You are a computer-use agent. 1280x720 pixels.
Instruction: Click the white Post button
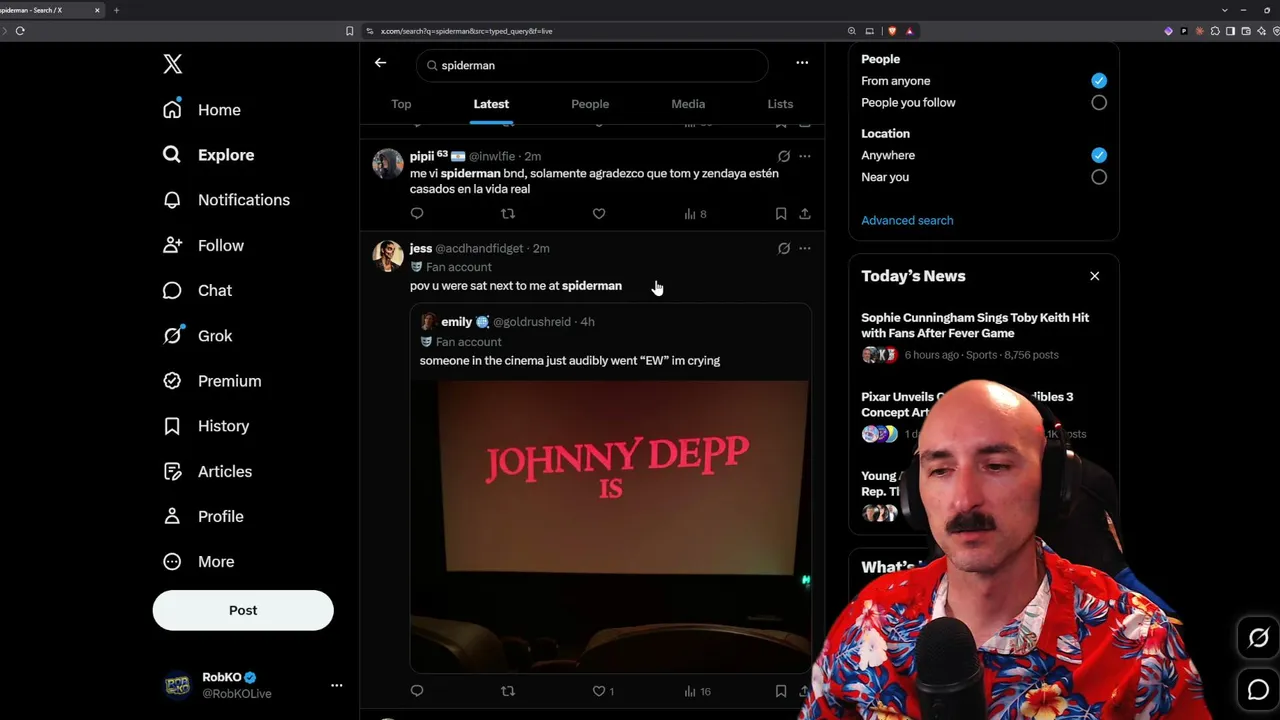pyautogui.click(x=243, y=610)
